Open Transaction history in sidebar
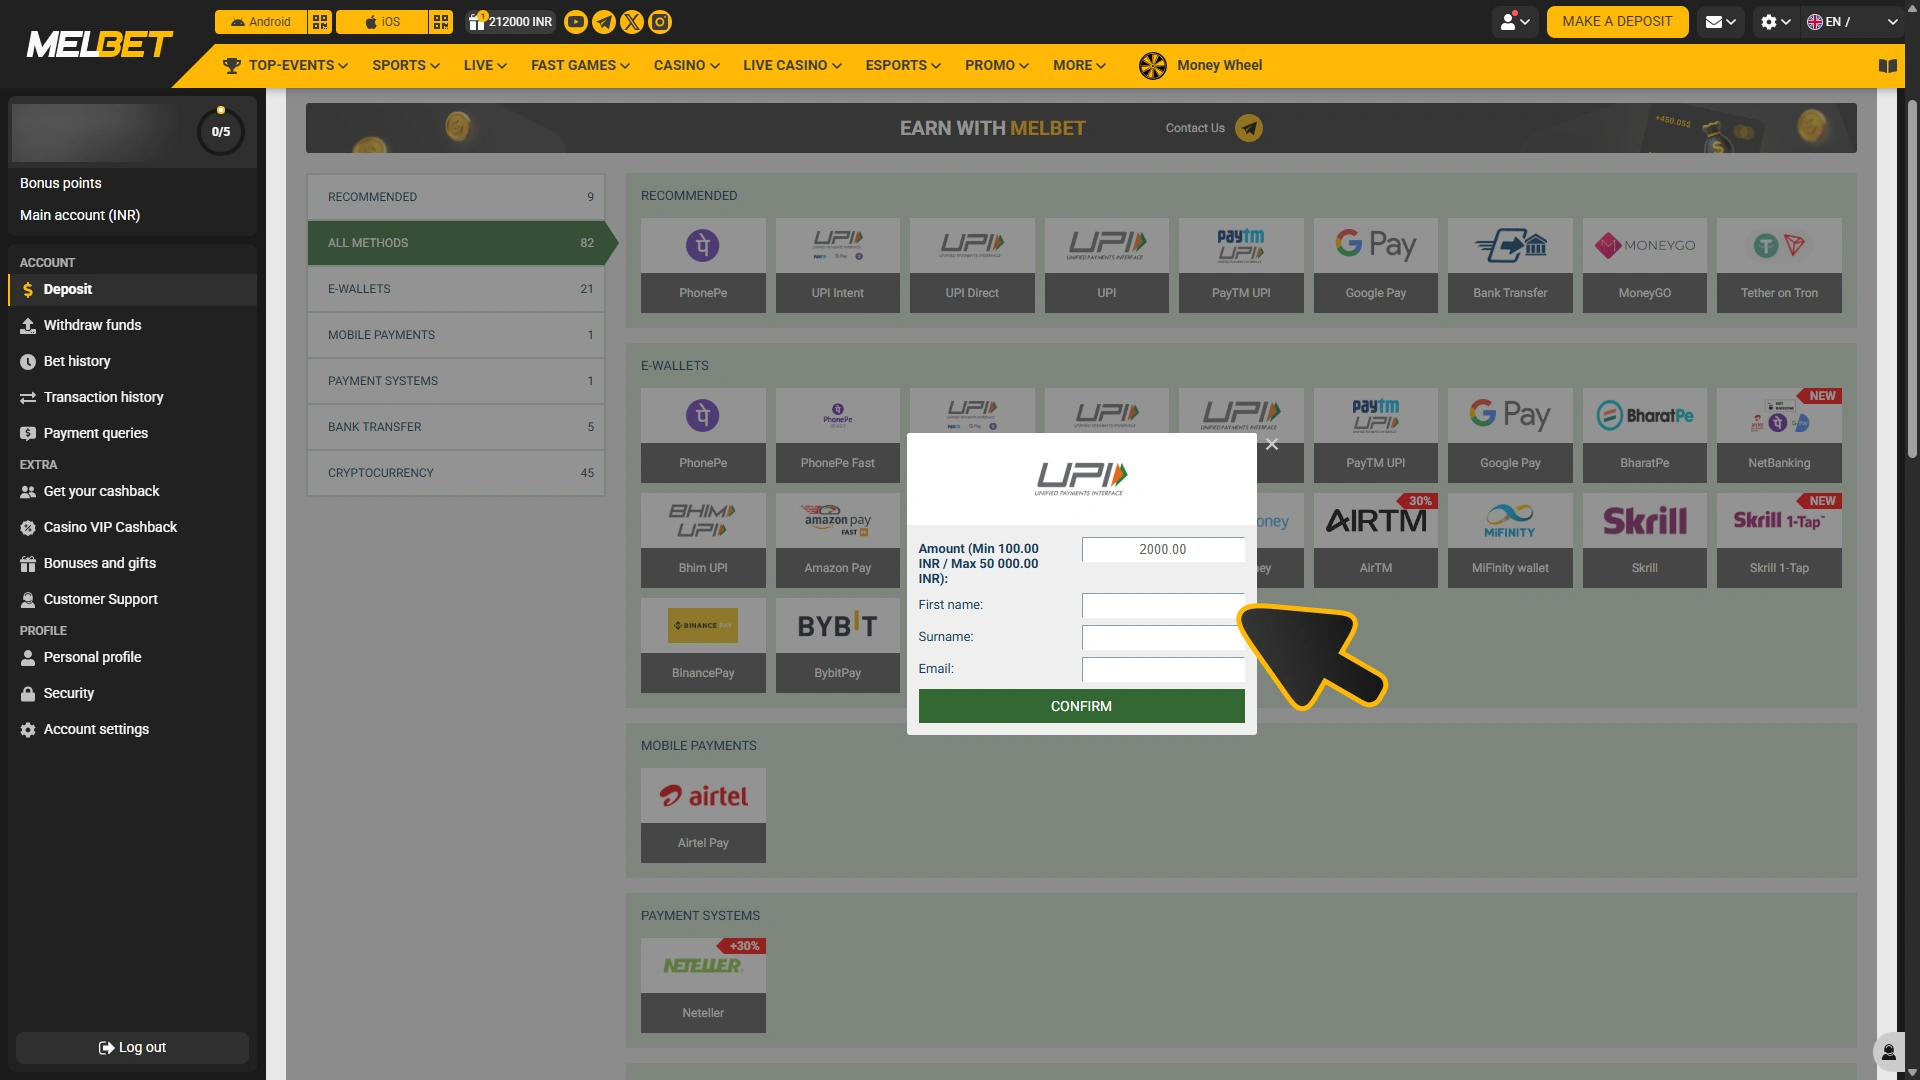This screenshot has height=1080, width=1920. click(132, 397)
